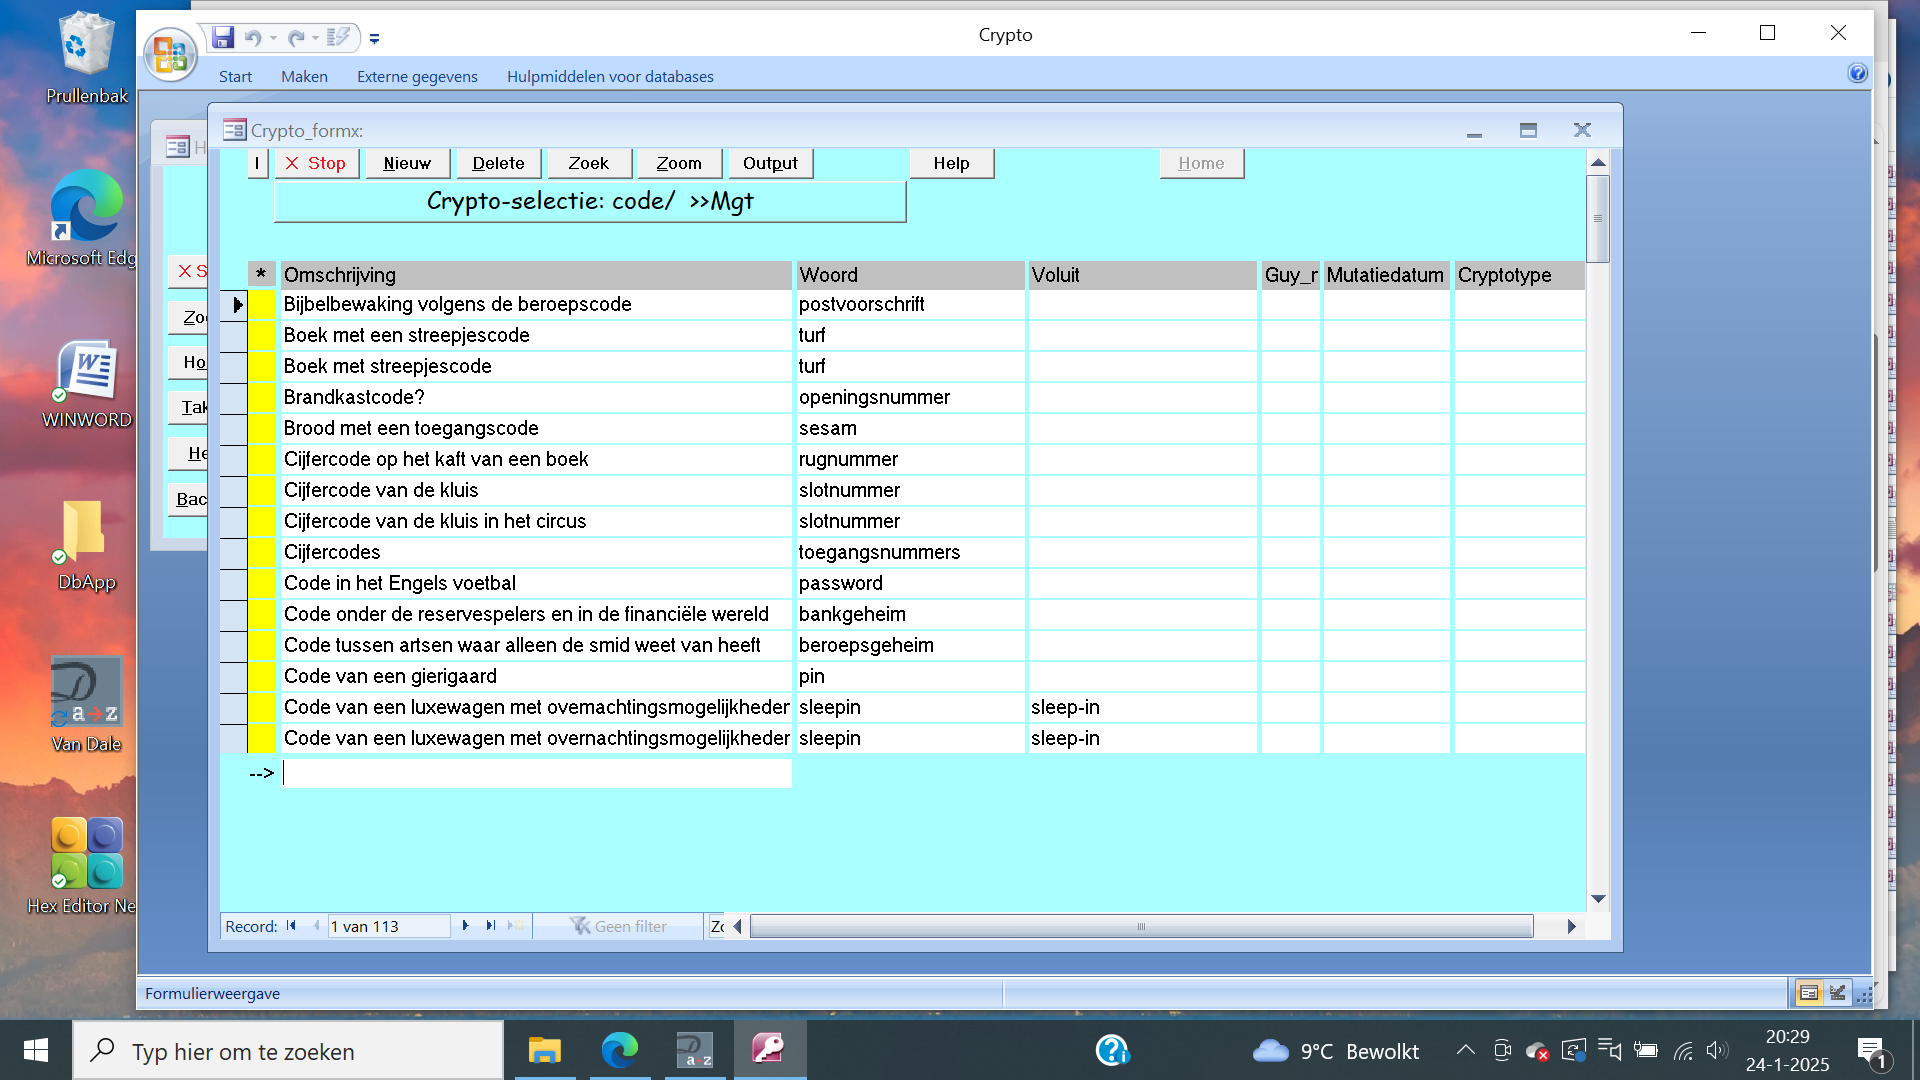The image size is (1920, 1080).
Task: Click the new blank record navigation icon
Action: pyautogui.click(x=516, y=926)
